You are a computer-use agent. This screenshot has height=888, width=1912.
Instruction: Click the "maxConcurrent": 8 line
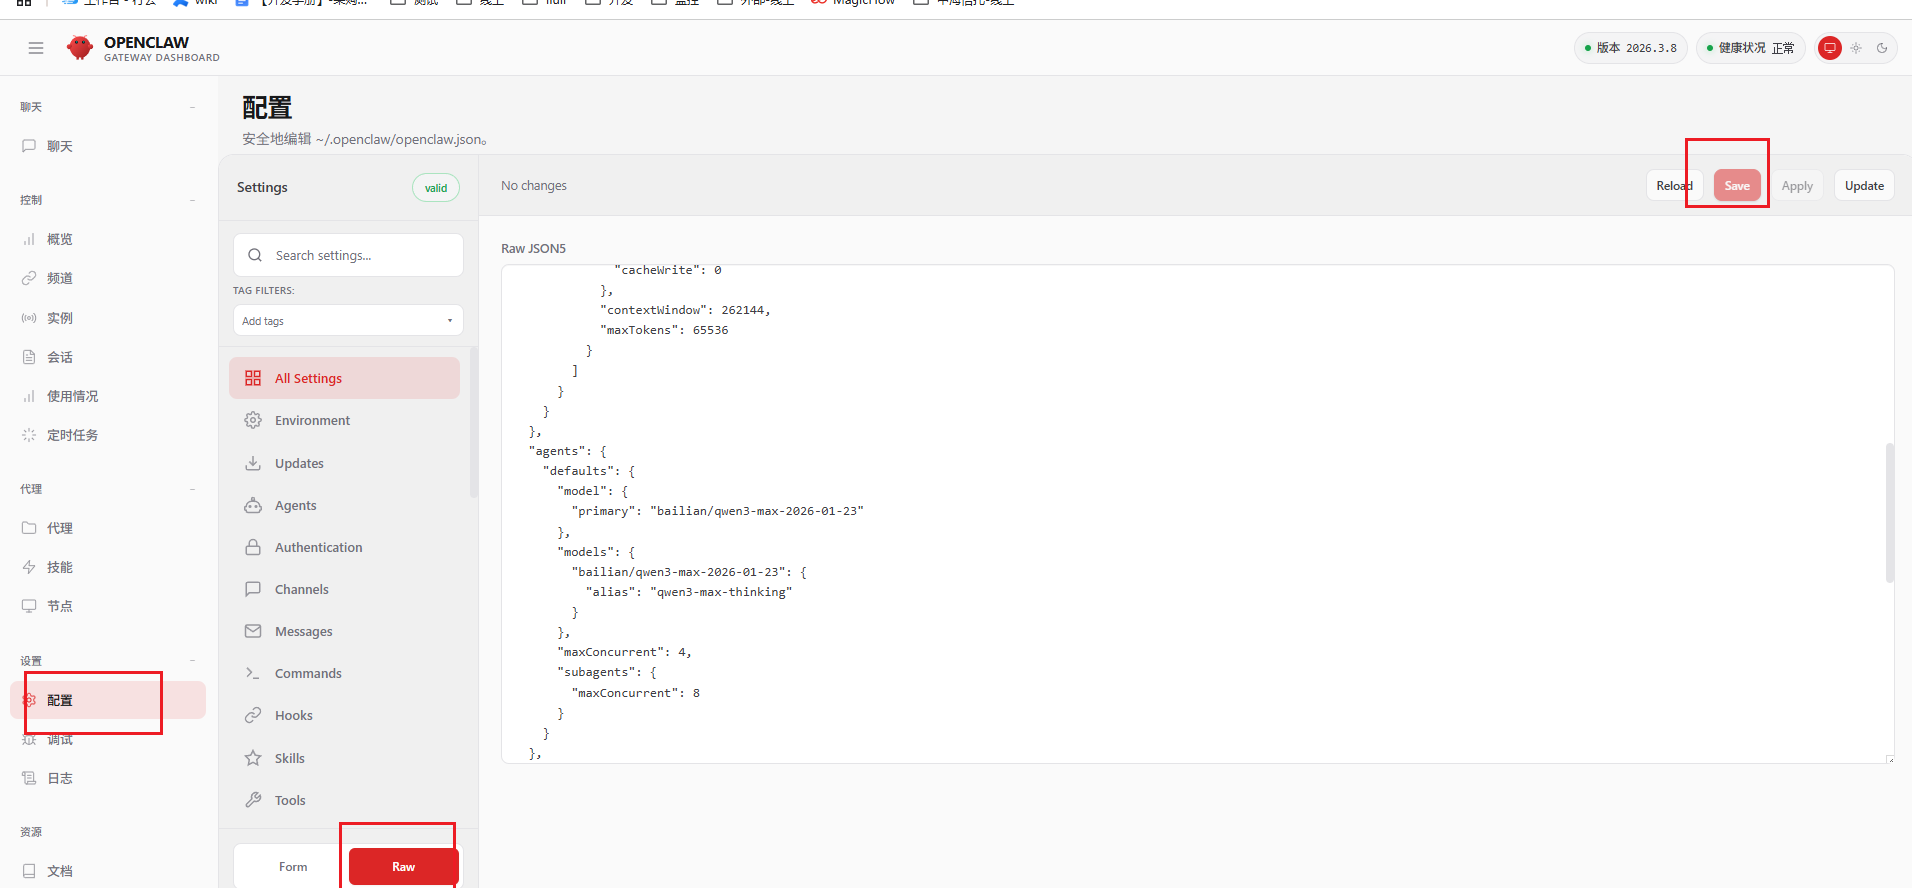click(635, 693)
